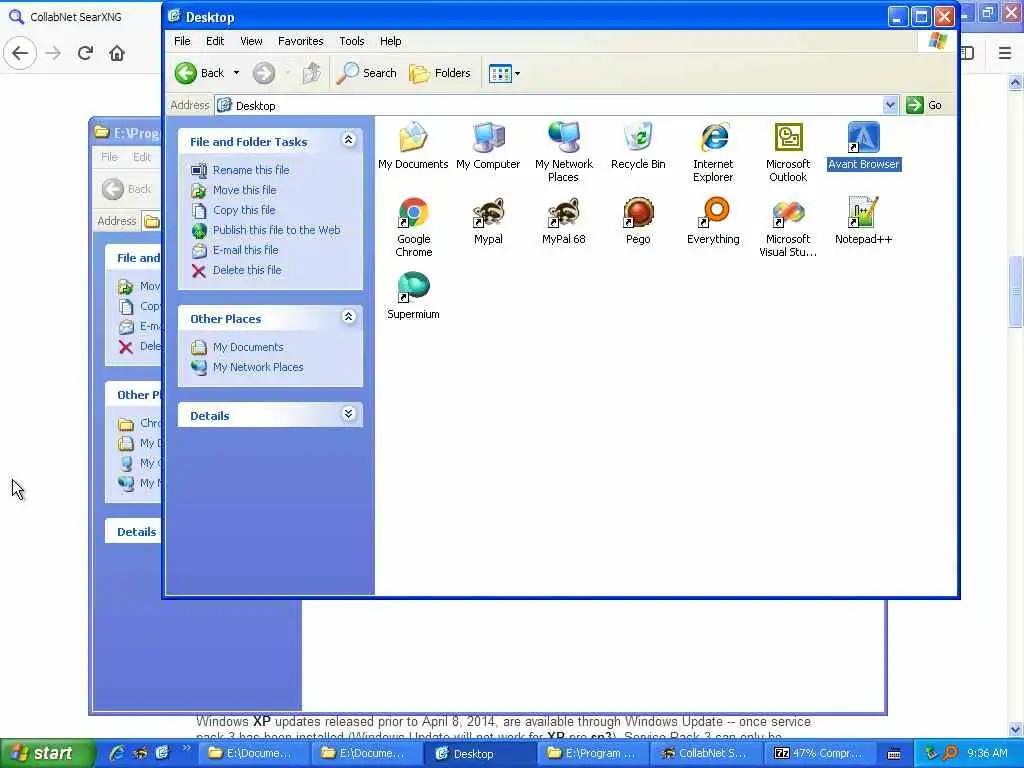Select the Supermium shortcut icon
This screenshot has width=1024, height=768.
point(413,296)
